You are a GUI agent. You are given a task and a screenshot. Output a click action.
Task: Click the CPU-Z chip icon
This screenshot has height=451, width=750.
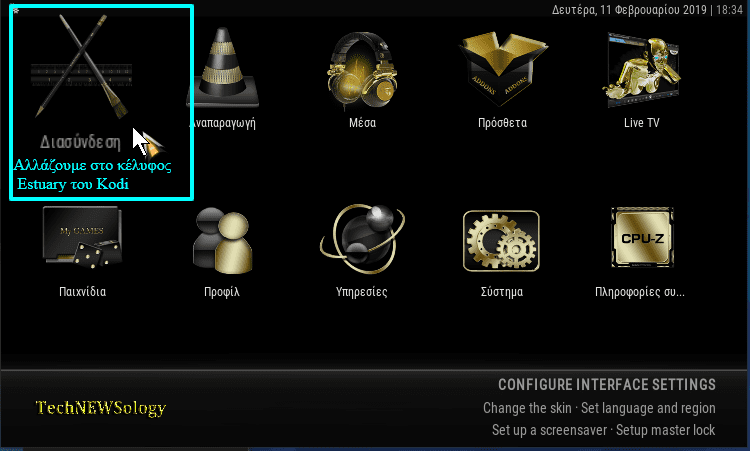[642, 237]
